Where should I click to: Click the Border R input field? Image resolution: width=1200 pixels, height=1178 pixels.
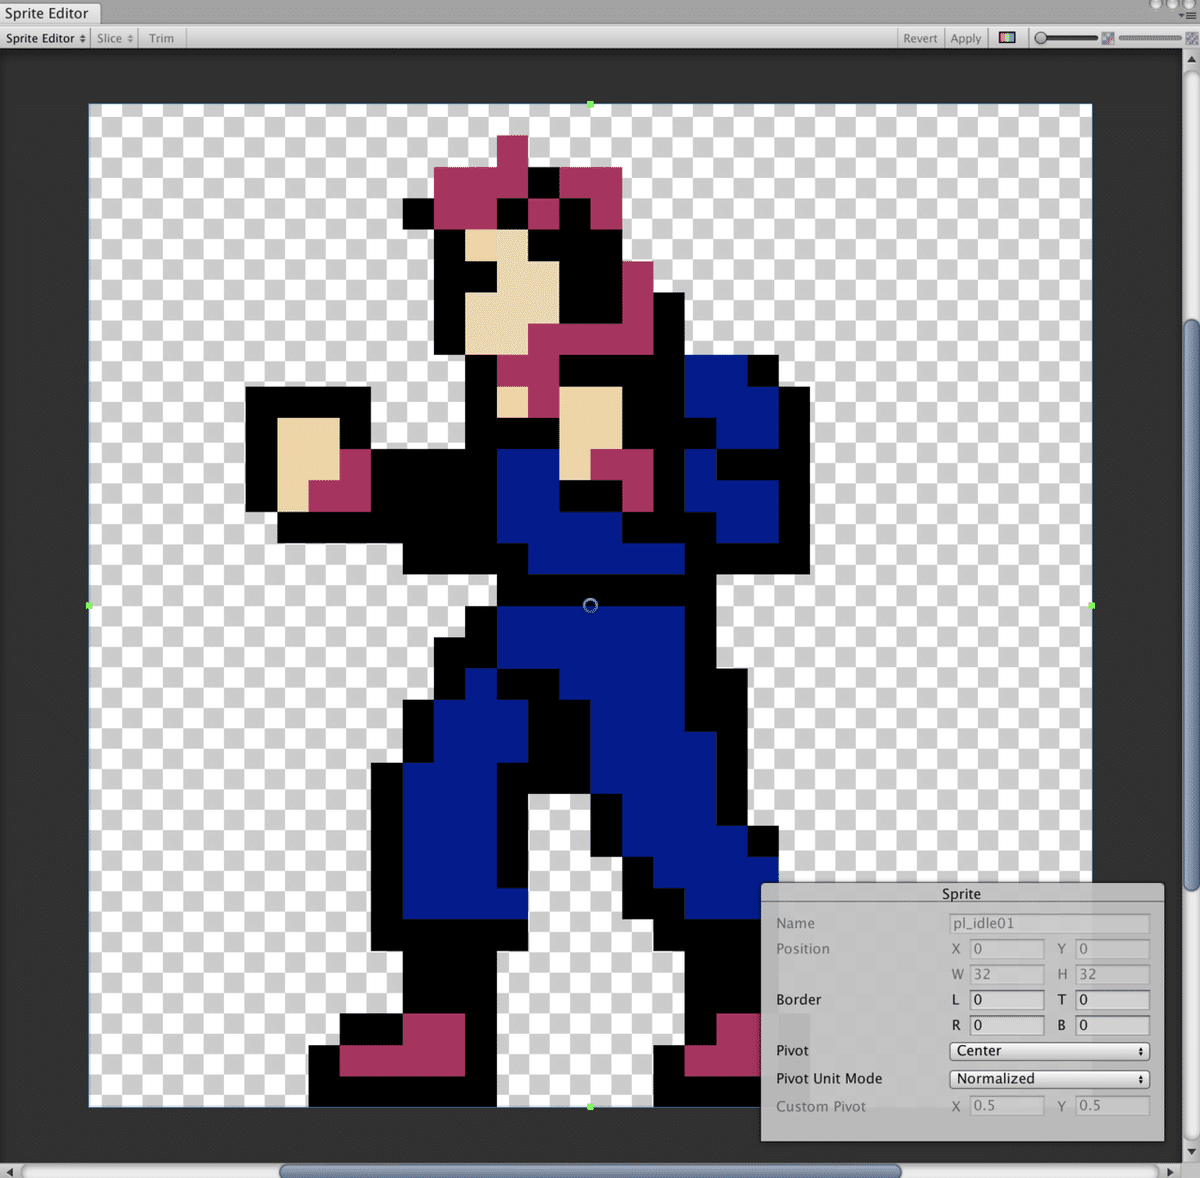tap(1006, 1025)
